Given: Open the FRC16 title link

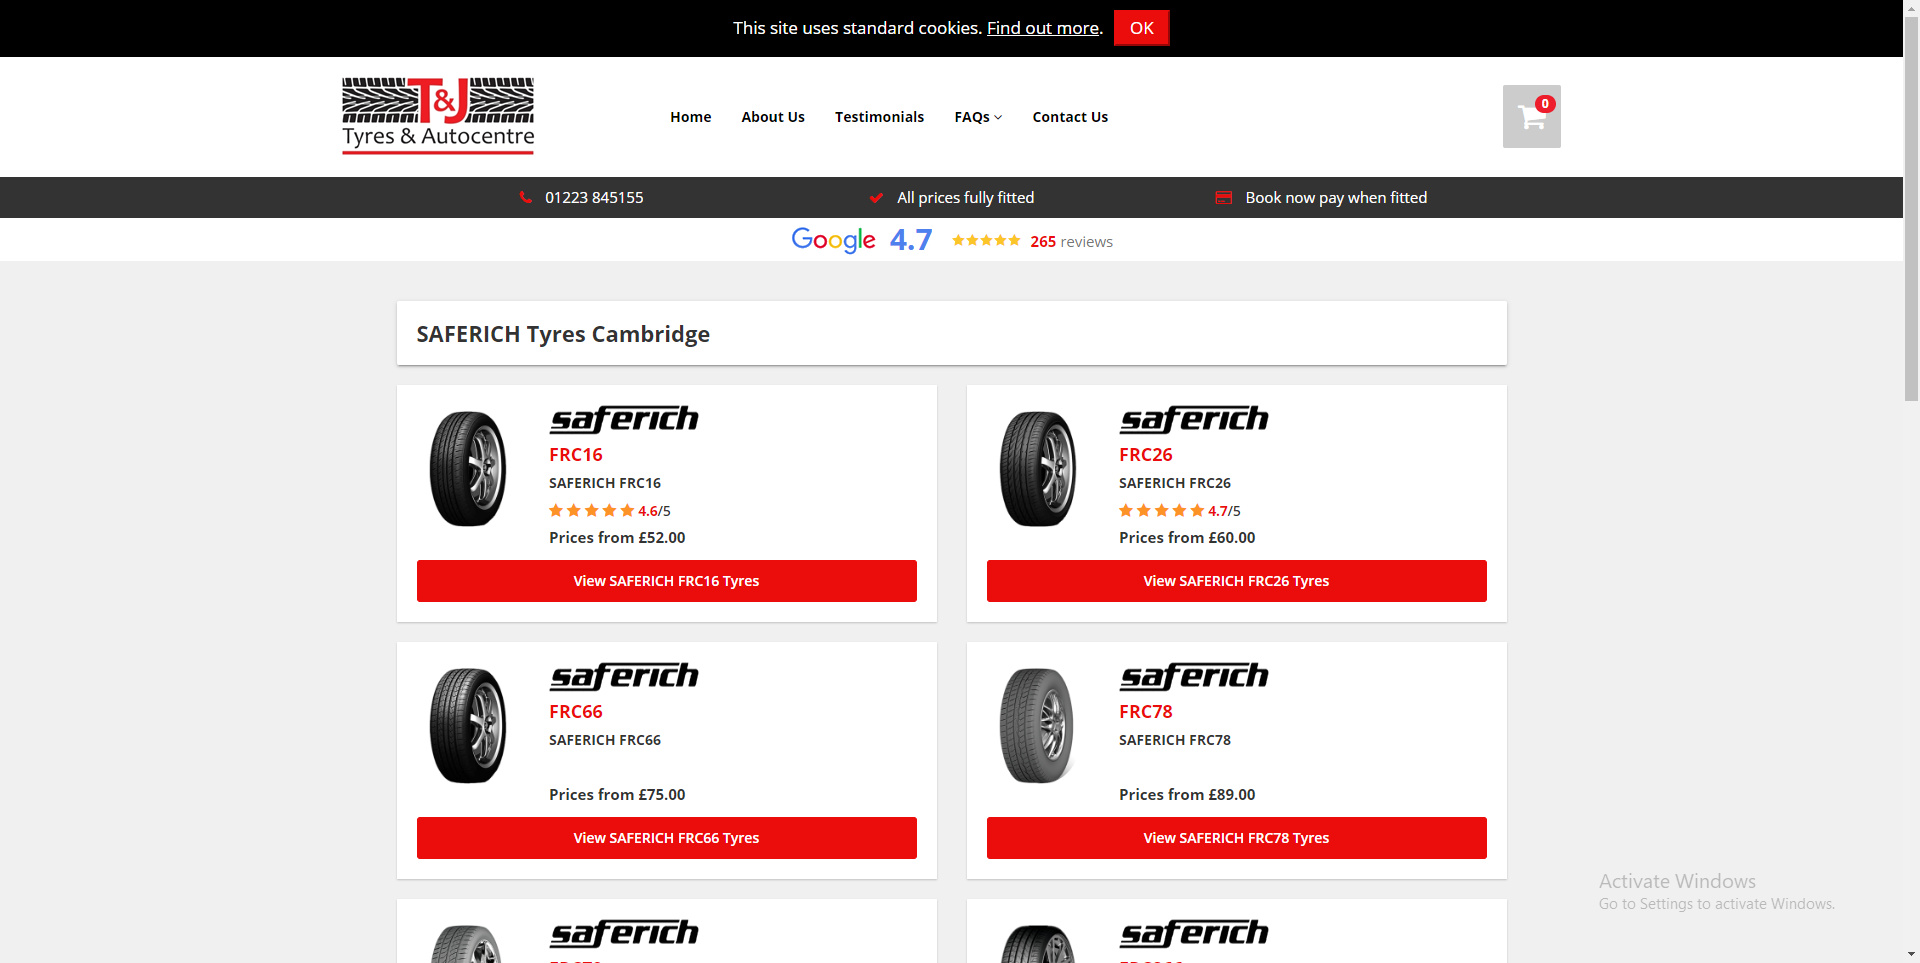Looking at the screenshot, I should tap(576, 455).
